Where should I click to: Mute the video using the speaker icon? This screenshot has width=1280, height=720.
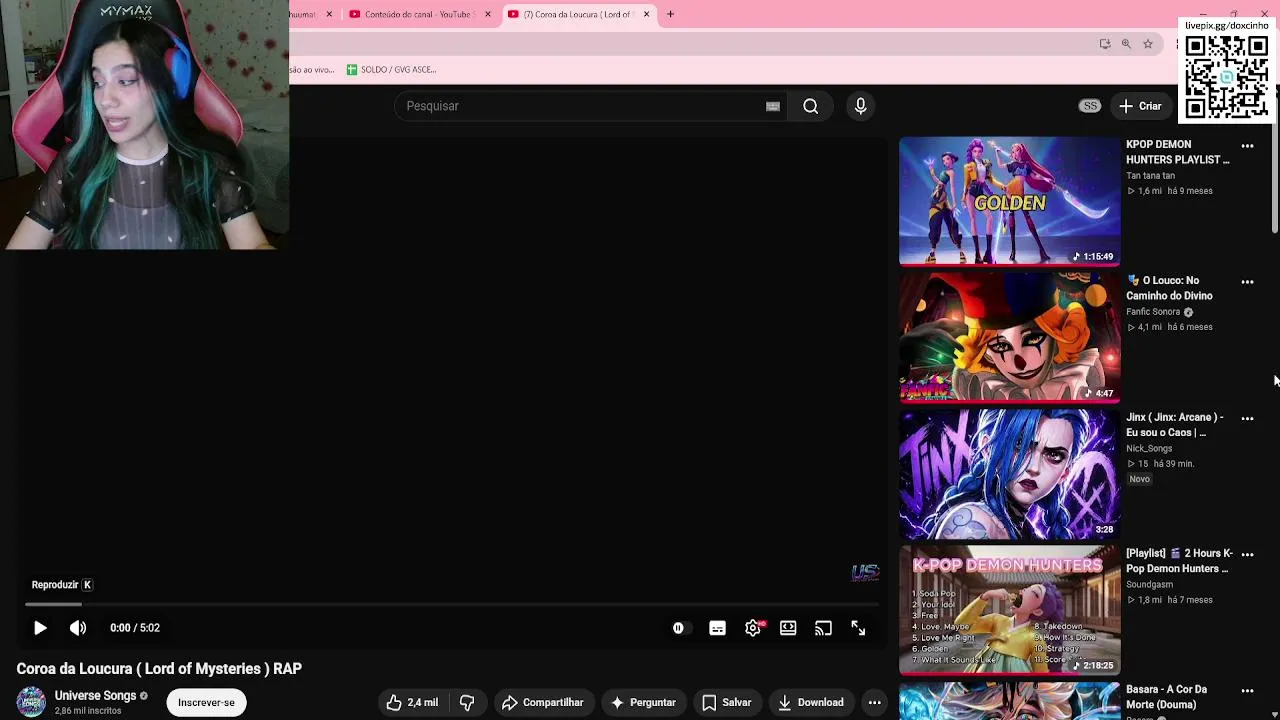(78, 628)
